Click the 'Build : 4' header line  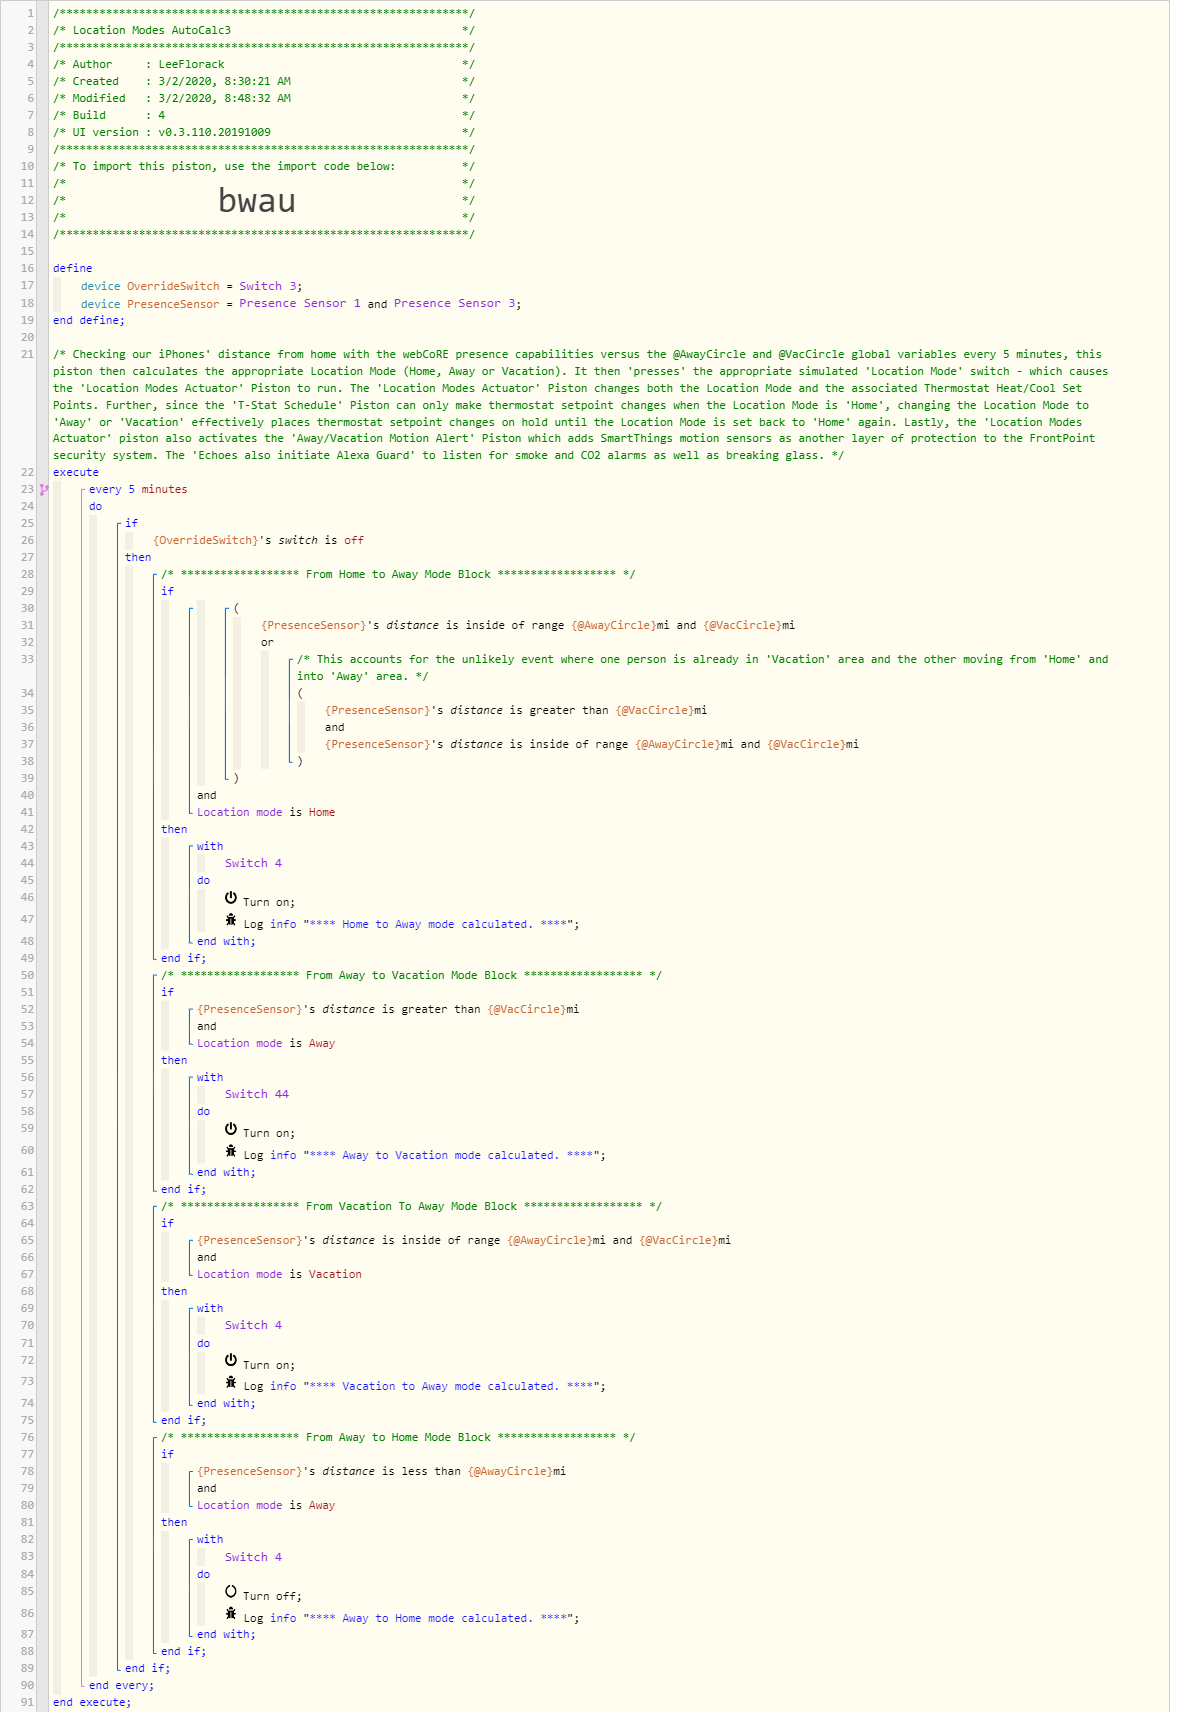pyautogui.click(x=264, y=115)
